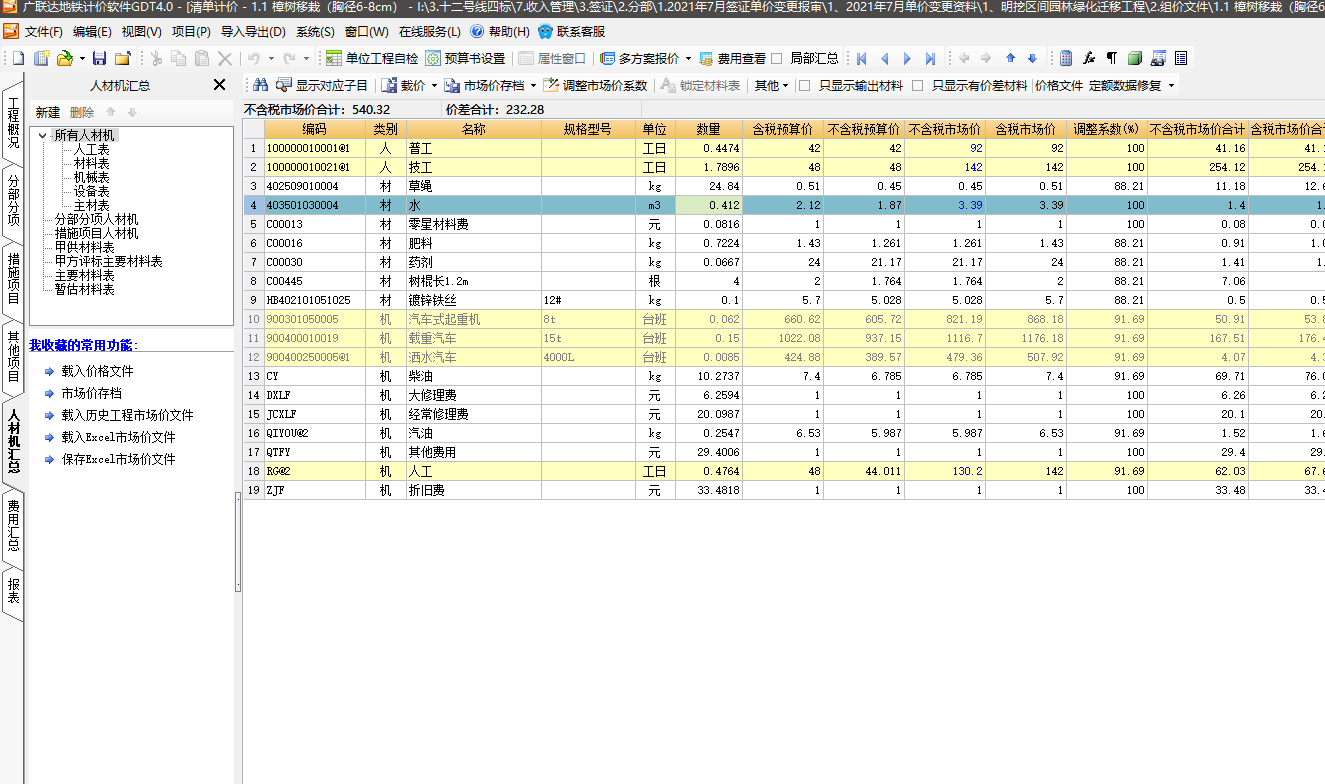This screenshot has height=784, width=1325.
Task: Switch to the 报表 side tab
Action: click(x=13, y=590)
